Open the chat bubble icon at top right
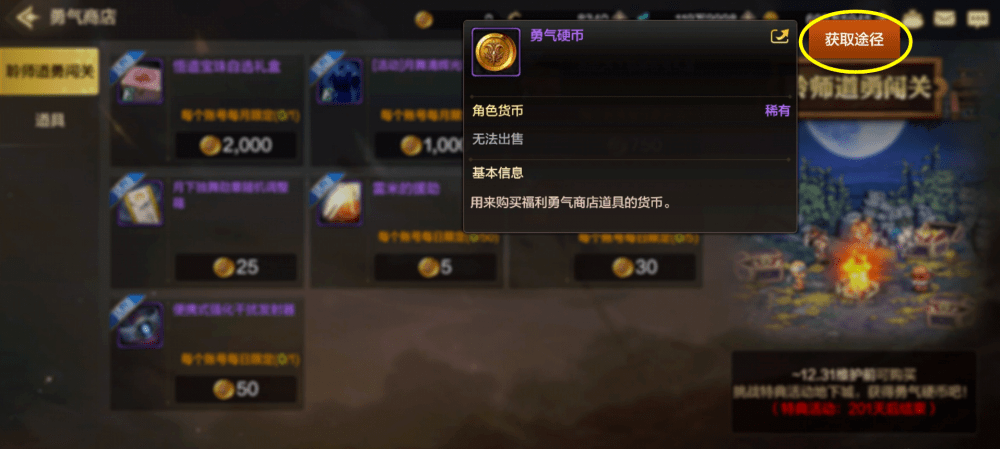1000x449 pixels. tap(978, 18)
